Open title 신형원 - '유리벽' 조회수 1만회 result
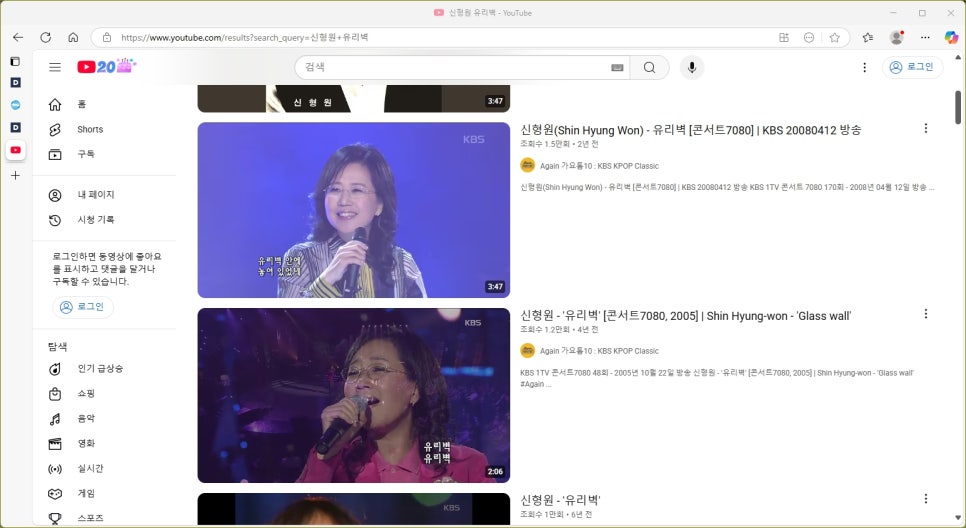 click(561, 500)
